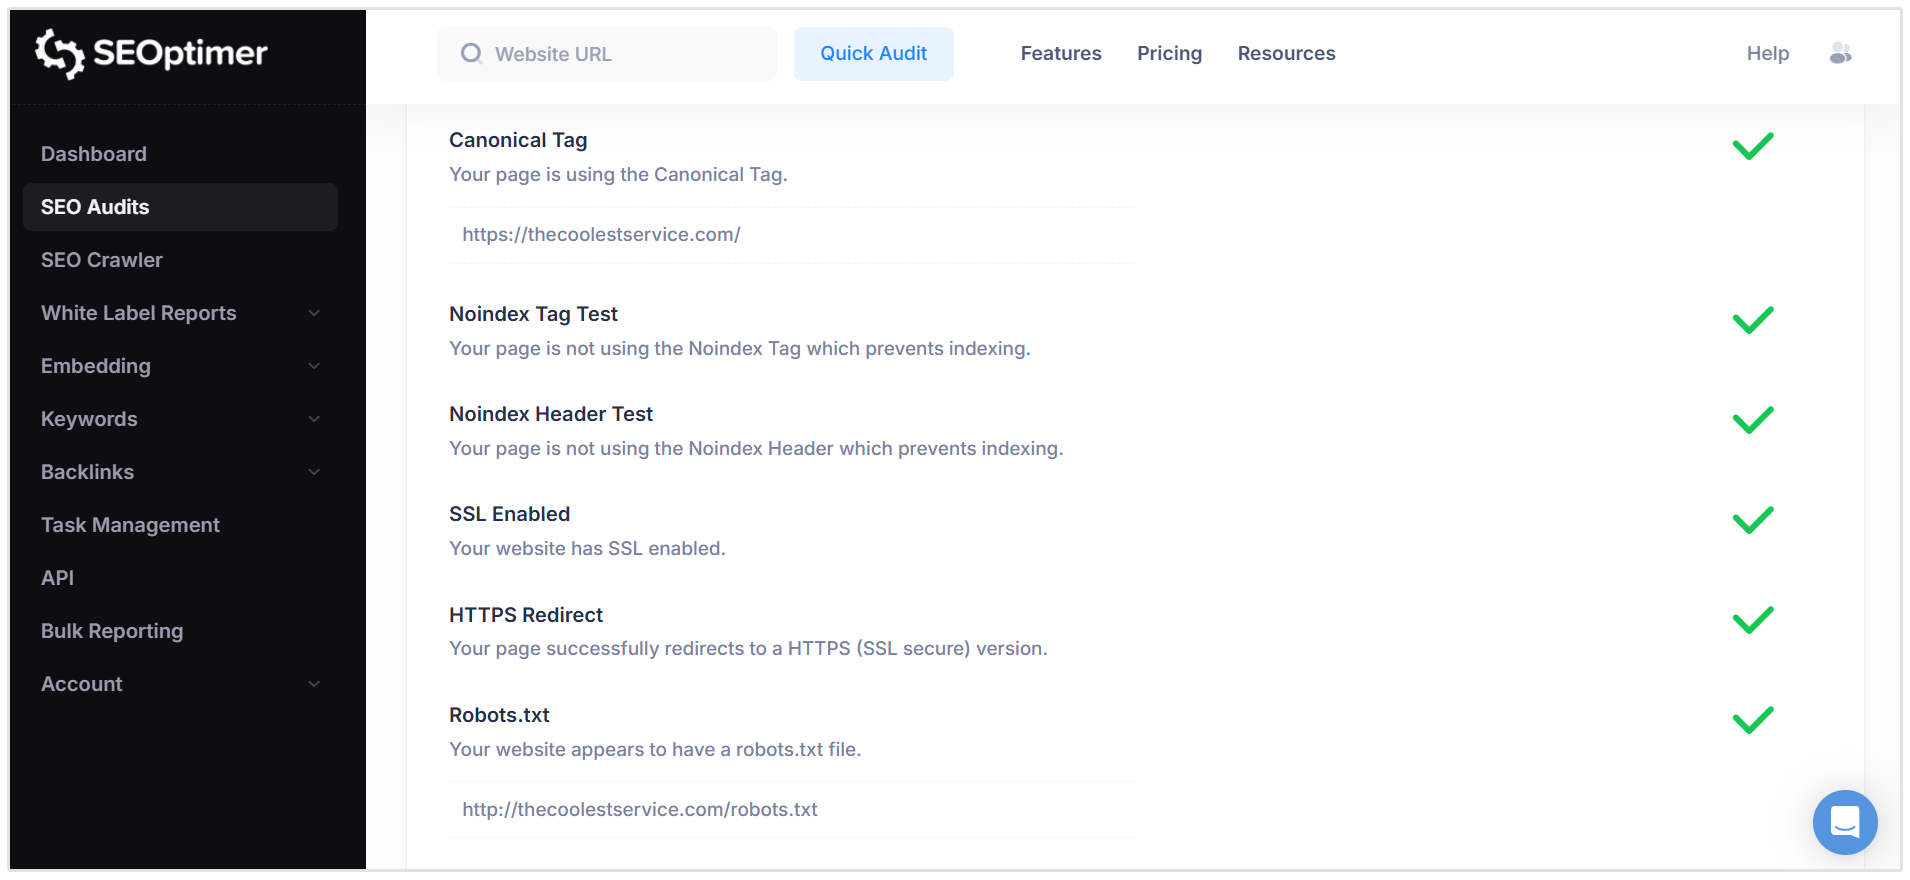Select the Noindex Tag Test heading

[x=533, y=314]
